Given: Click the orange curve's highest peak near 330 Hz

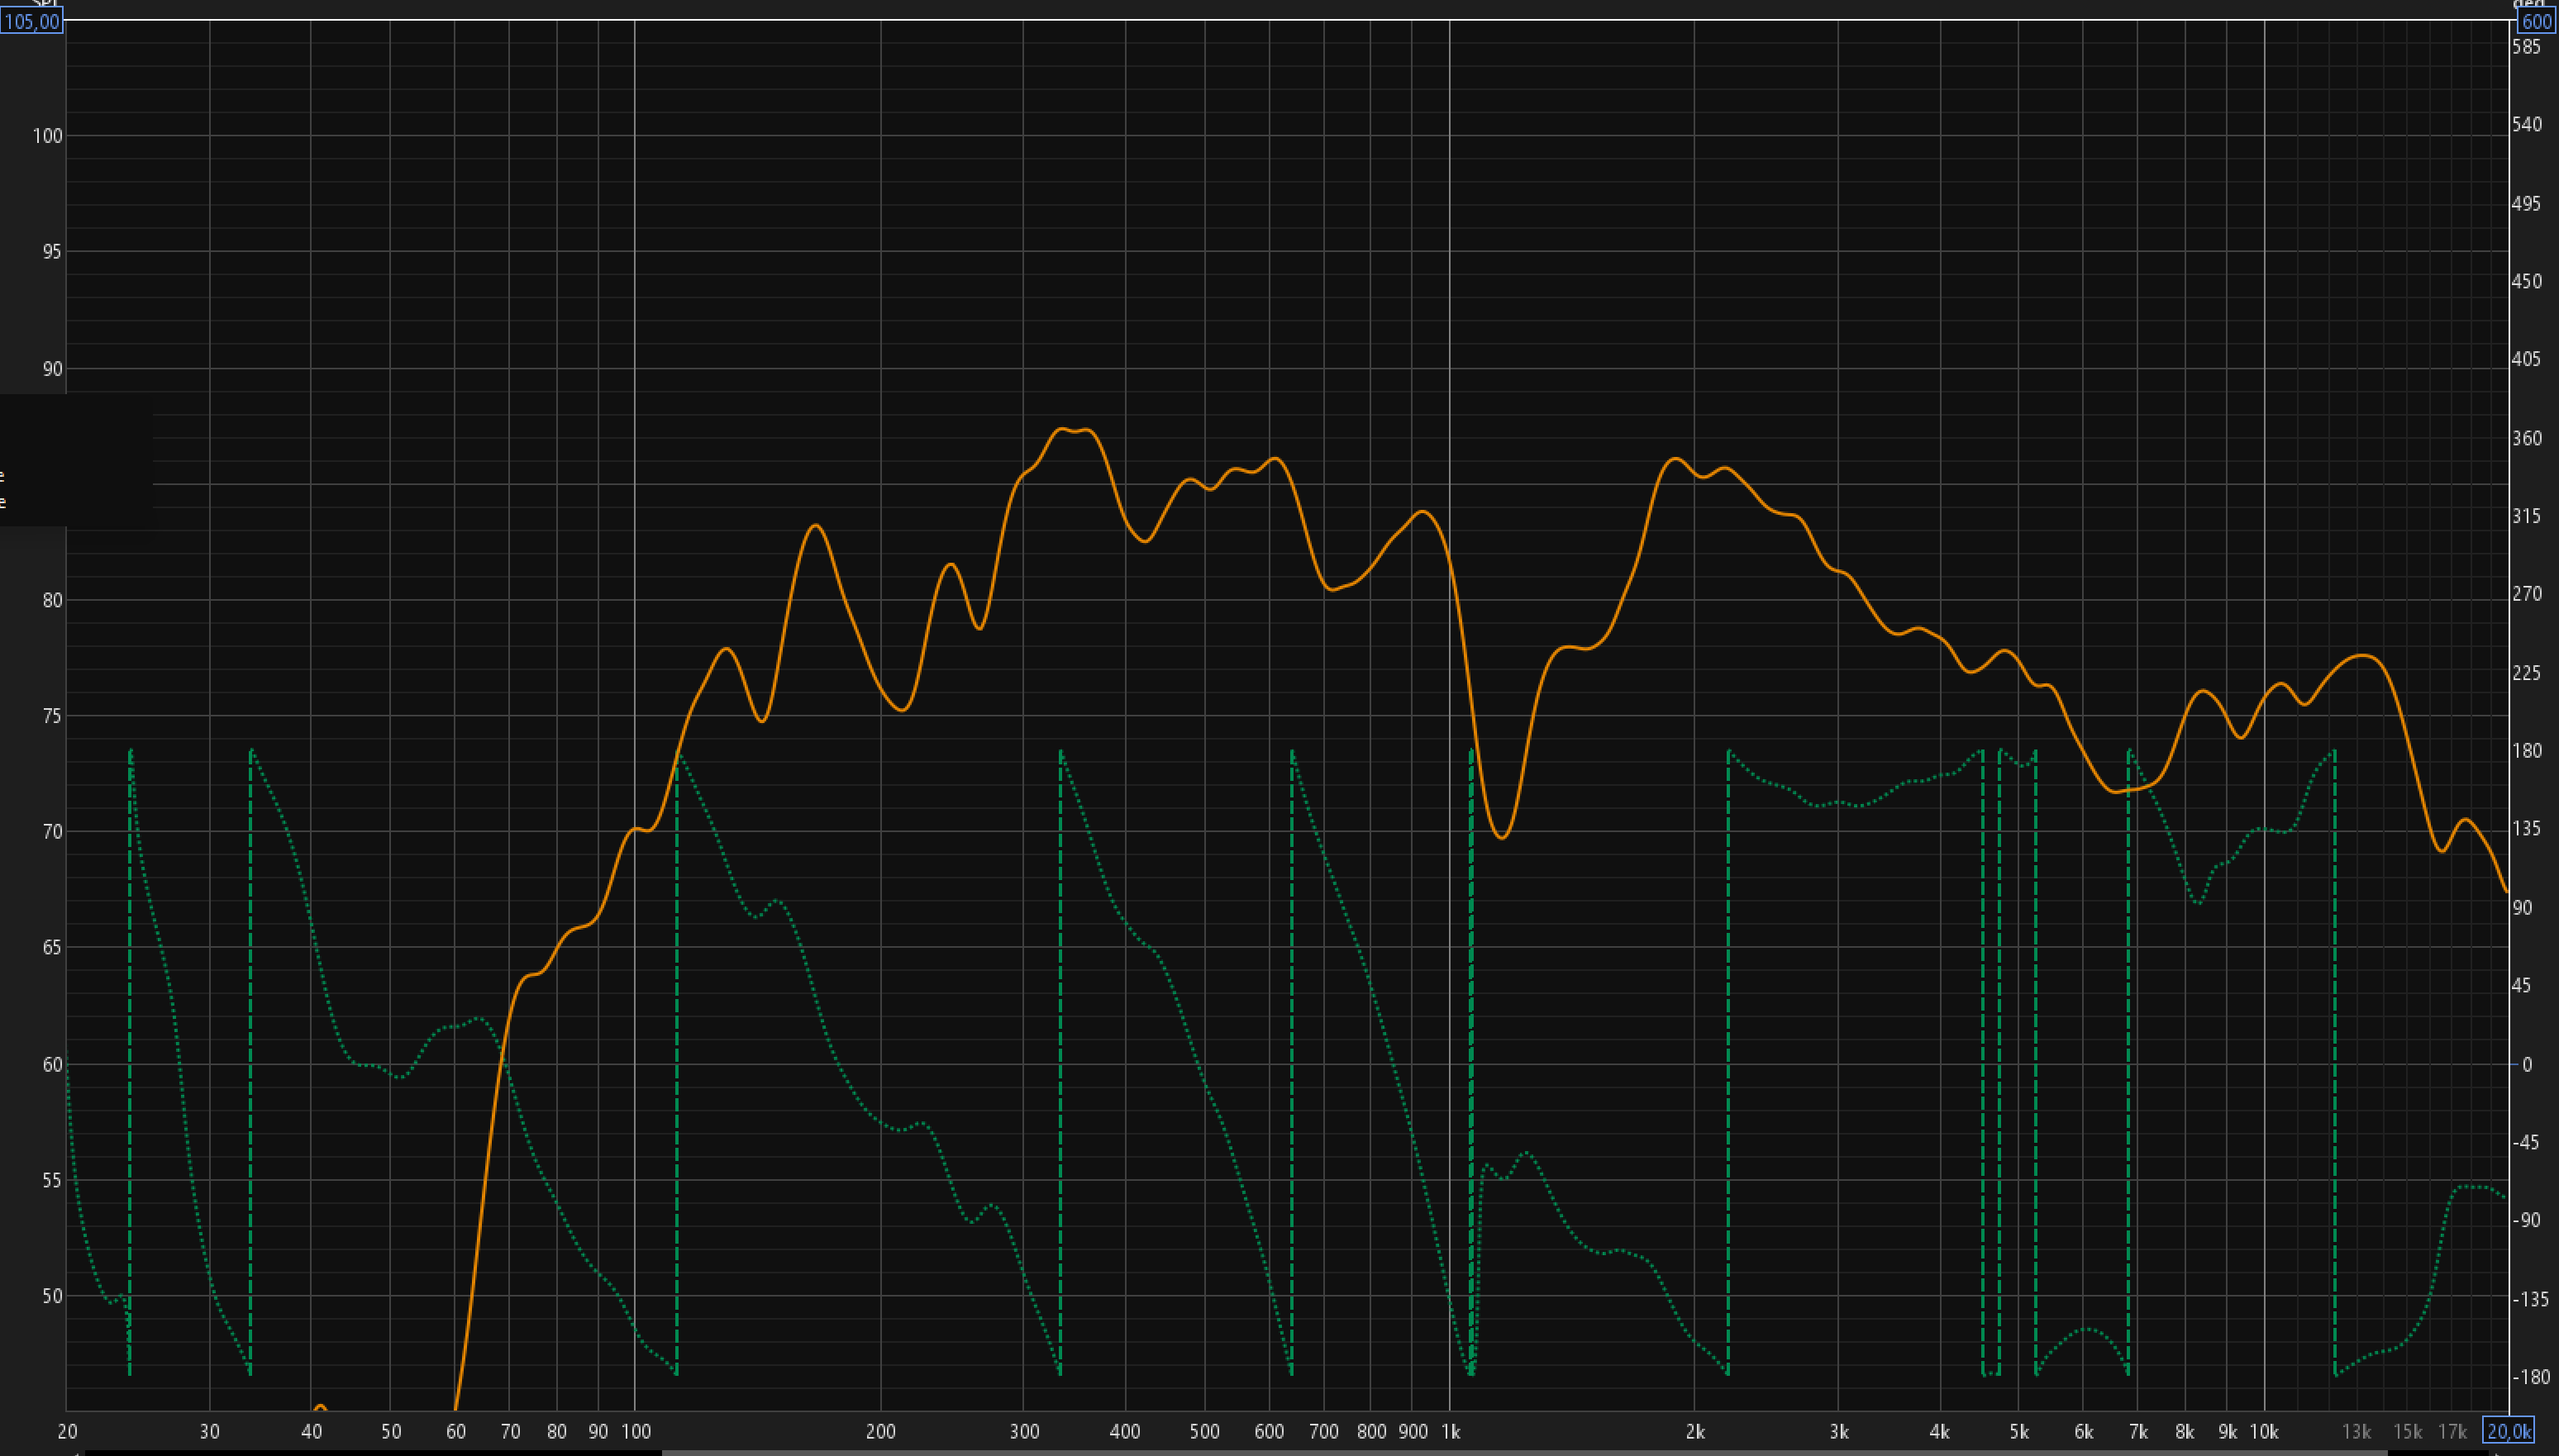Looking at the screenshot, I should click(1064, 430).
